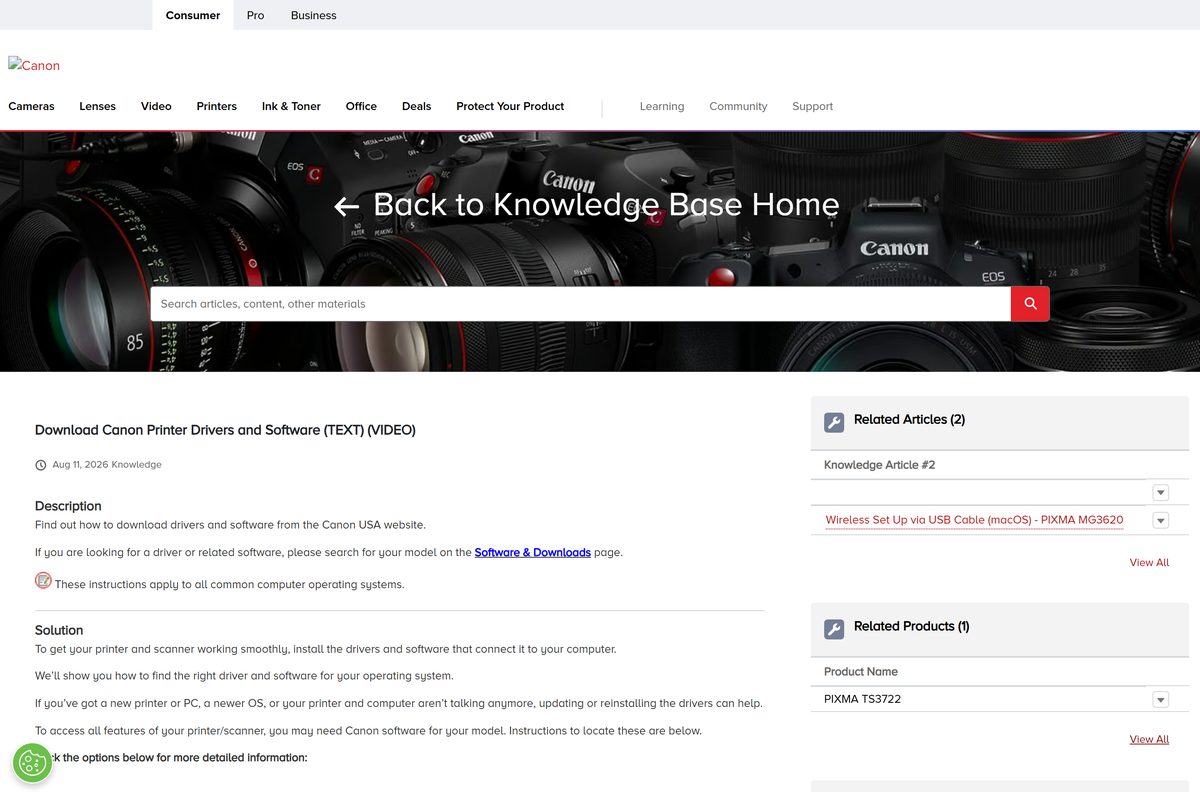
Task: Open the Ink & Toner menu
Action: click(291, 106)
